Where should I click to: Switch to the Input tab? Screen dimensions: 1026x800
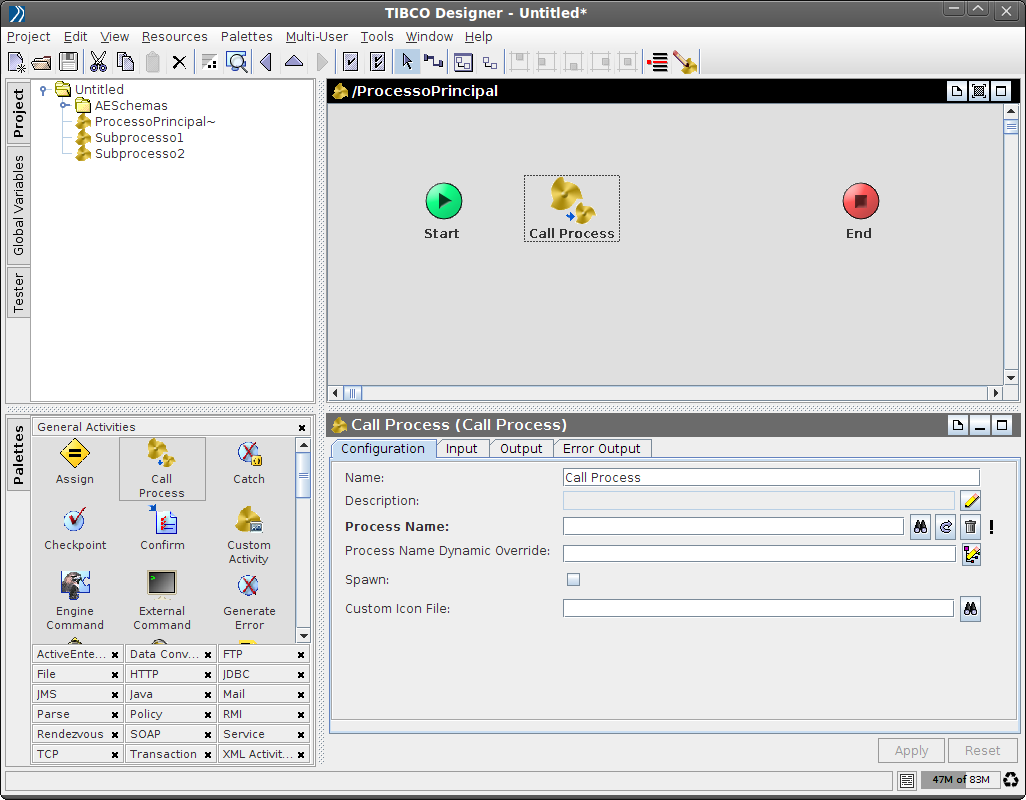[462, 449]
